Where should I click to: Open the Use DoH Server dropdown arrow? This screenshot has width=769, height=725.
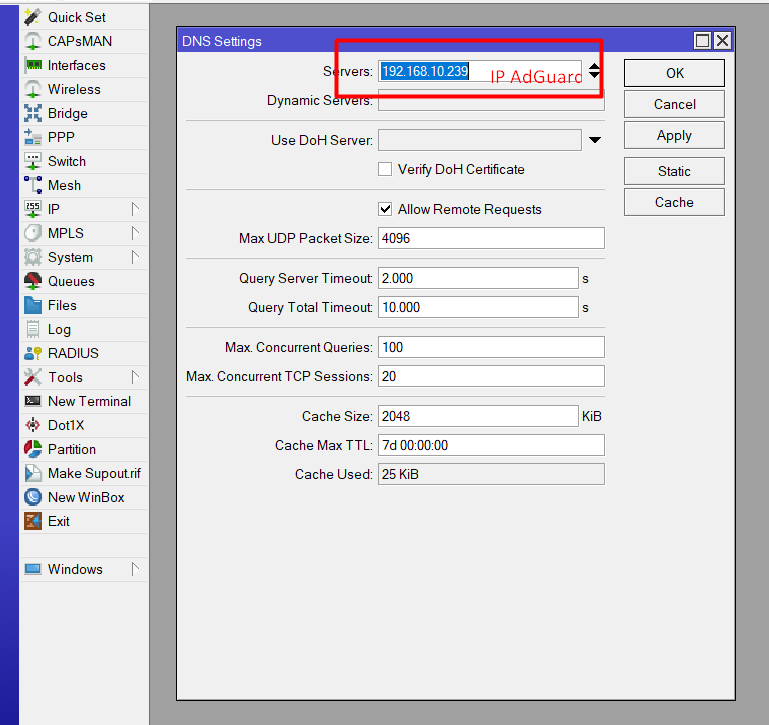[x=594, y=140]
